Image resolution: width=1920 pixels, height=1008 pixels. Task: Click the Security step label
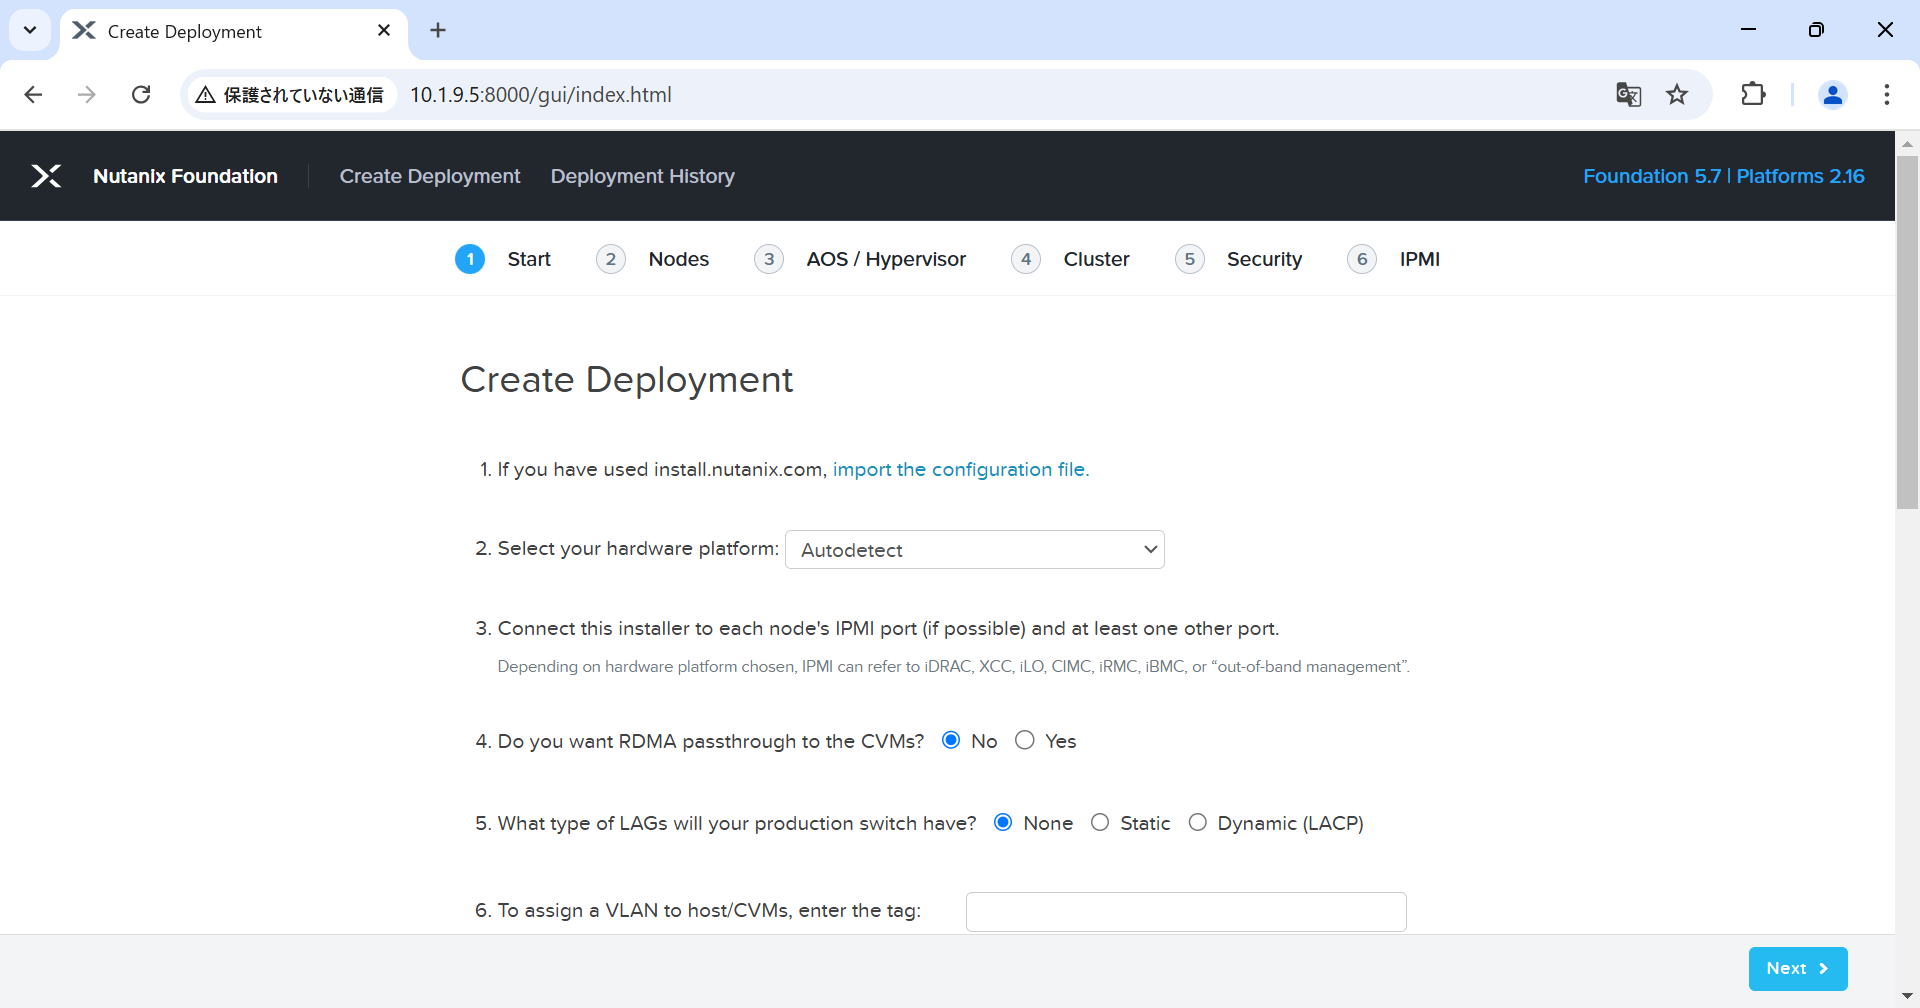point(1265,259)
